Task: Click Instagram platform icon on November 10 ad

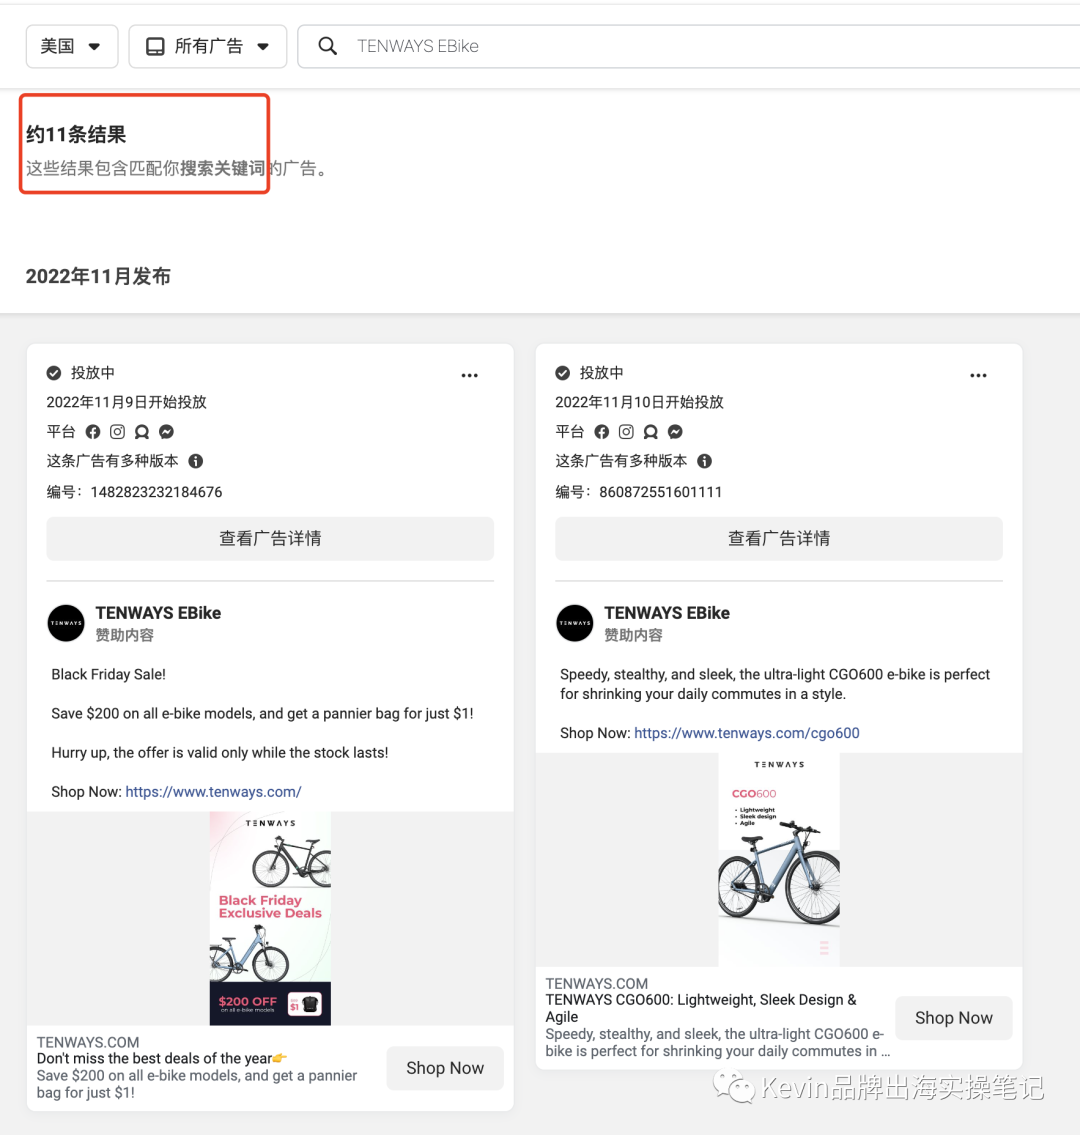Action: [x=626, y=432]
